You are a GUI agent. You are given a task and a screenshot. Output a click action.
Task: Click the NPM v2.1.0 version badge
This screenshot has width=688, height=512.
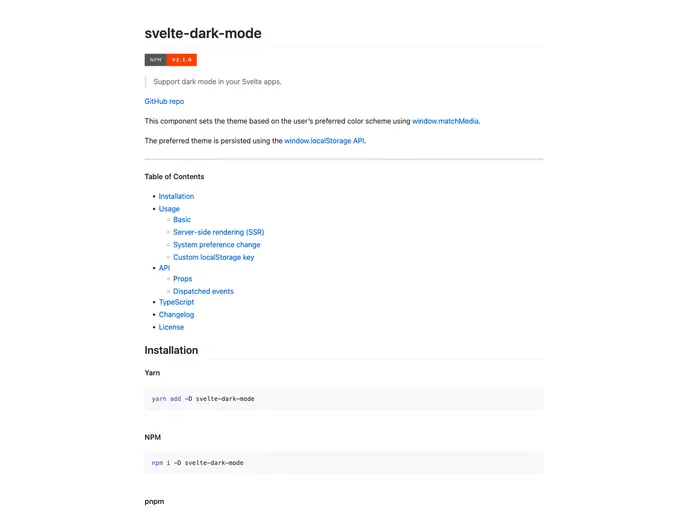pyautogui.click(x=171, y=60)
